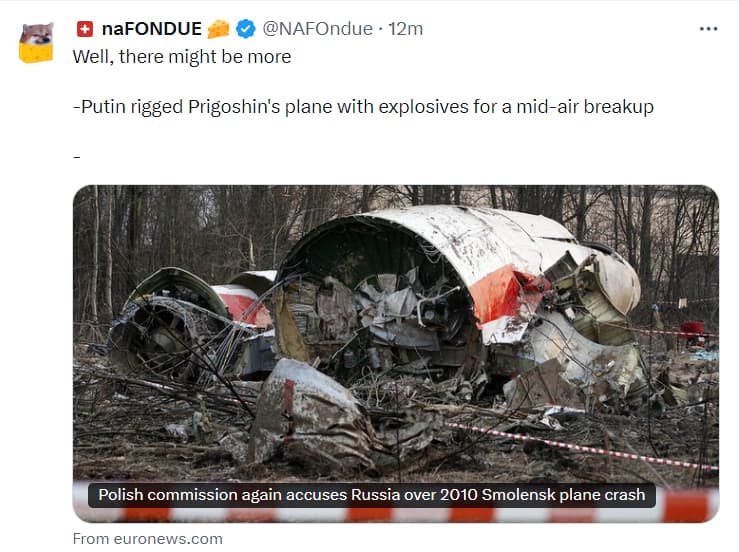Open the @NAFOndue handle link

click(317, 29)
